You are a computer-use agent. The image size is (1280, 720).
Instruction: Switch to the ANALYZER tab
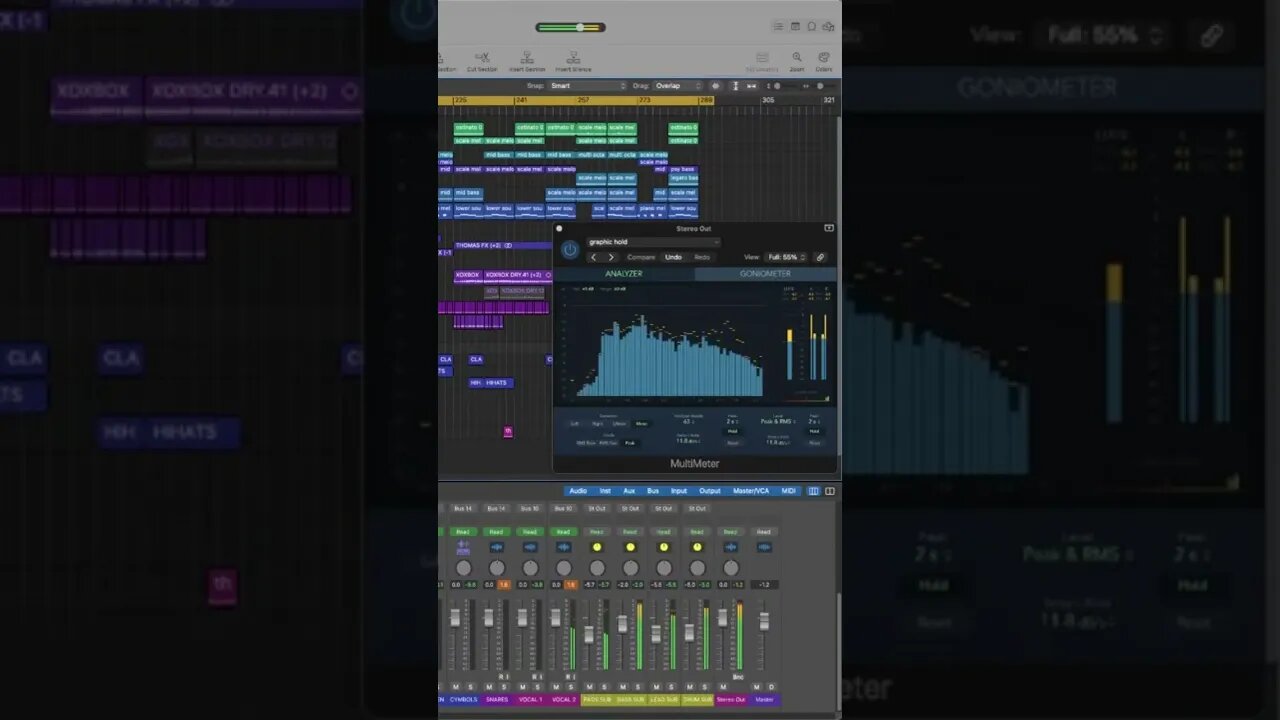(x=624, y=273)
